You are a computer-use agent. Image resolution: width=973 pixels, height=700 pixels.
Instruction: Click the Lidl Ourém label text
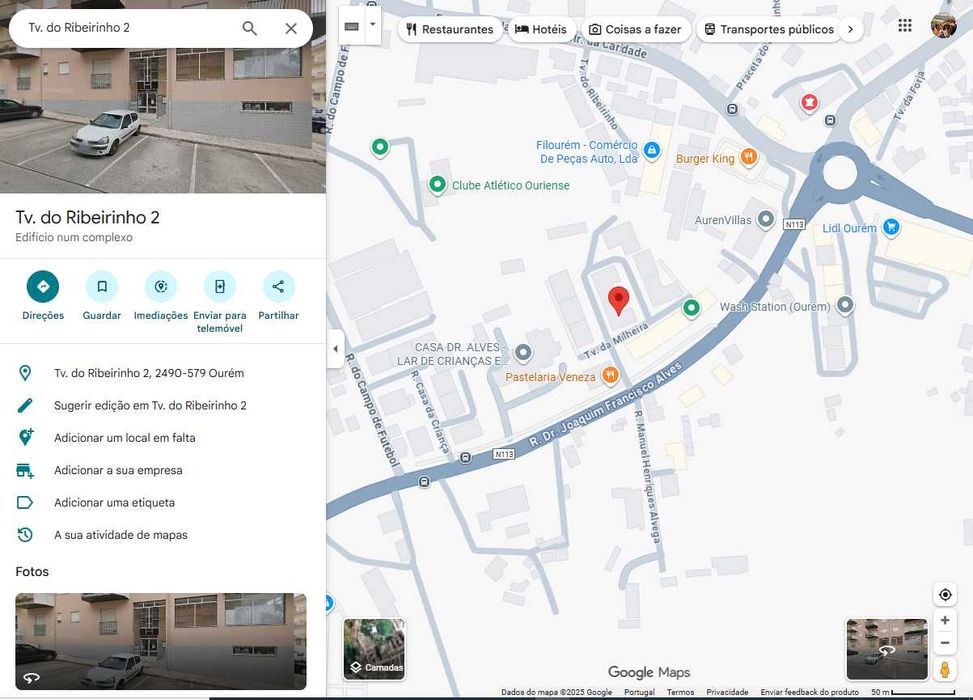(850, 228)
